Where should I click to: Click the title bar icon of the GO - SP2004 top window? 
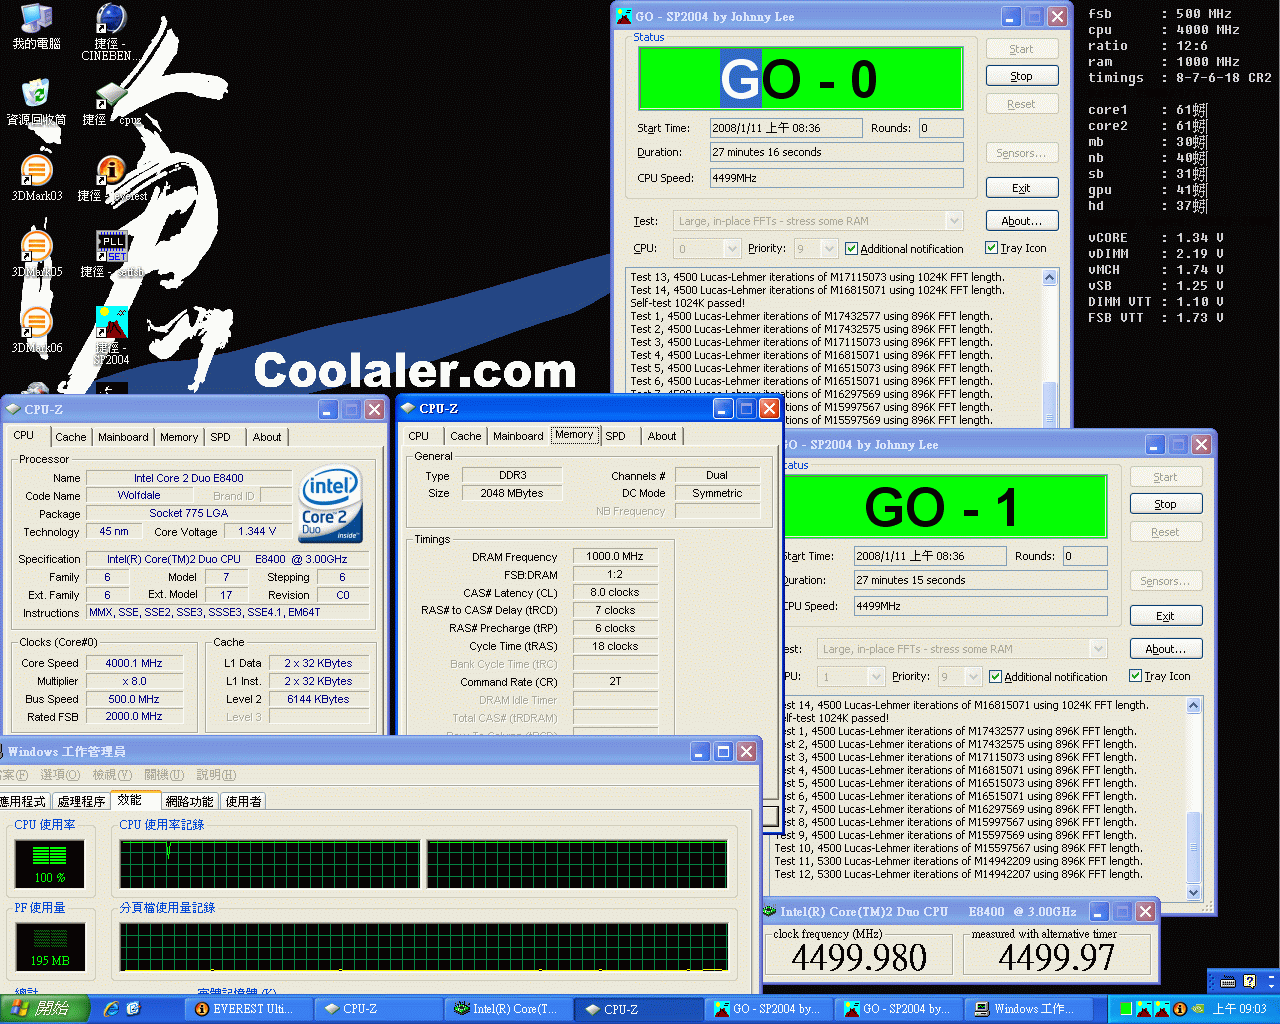pos(624,16)
